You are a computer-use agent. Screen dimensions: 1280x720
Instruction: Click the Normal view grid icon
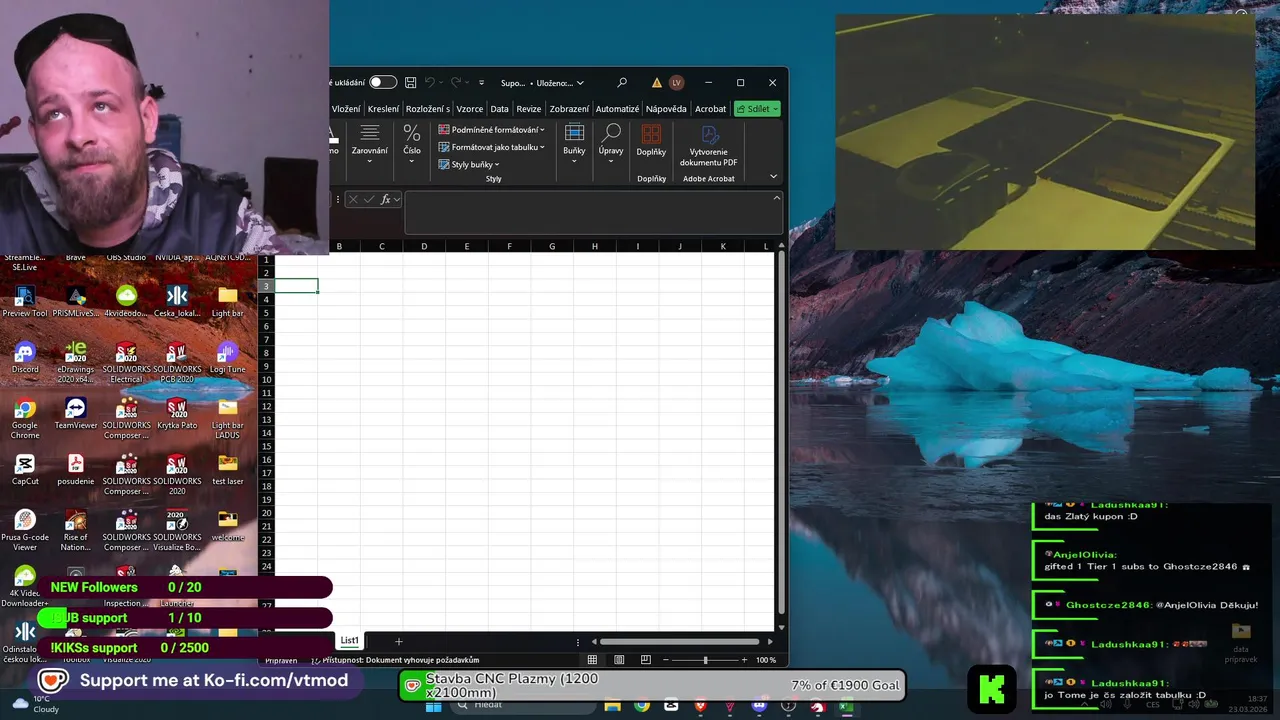pyautogui.click(x=592, y=660)
